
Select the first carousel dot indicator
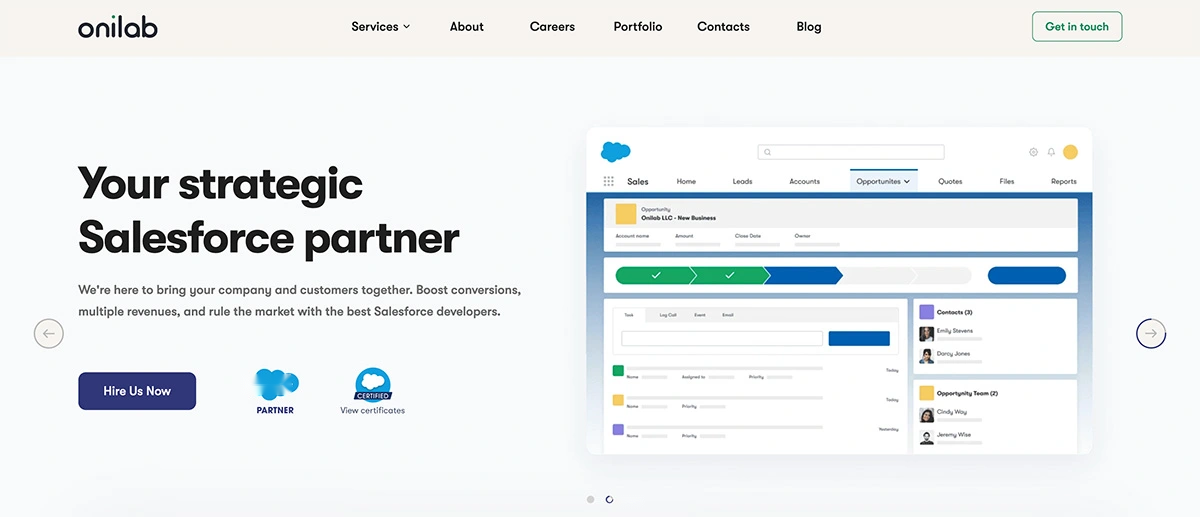pyautogui.click(x=590, y=499)
